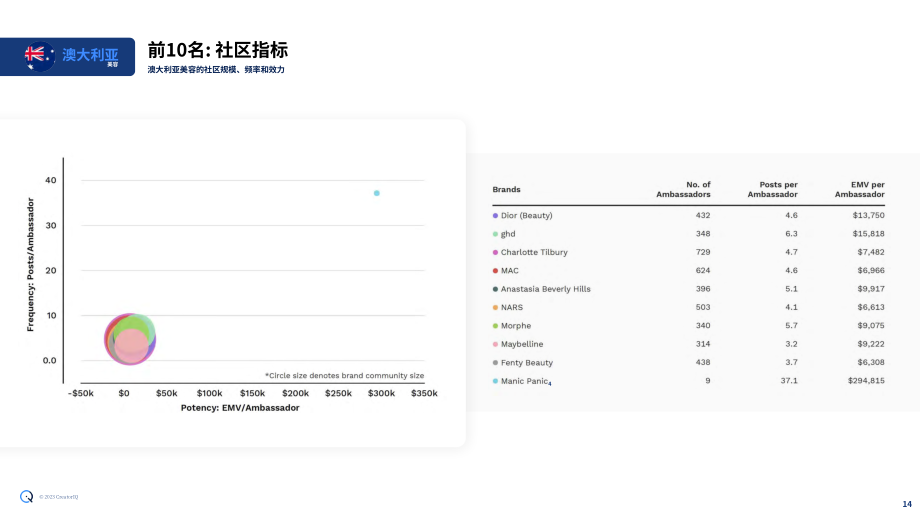This screenshot has width=920, height=518.
Task: Click the $7,482 EMV value
Action: [x=871, y=252]
